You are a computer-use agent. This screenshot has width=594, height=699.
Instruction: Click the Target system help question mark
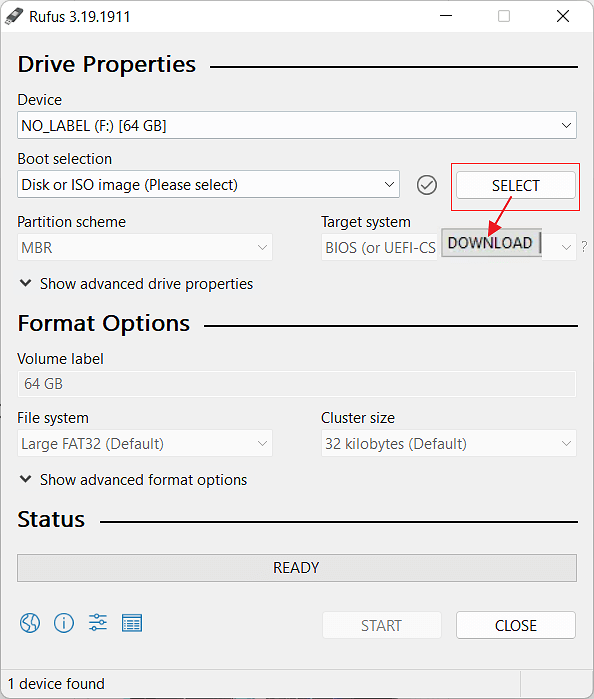click(x=584, y=247)
